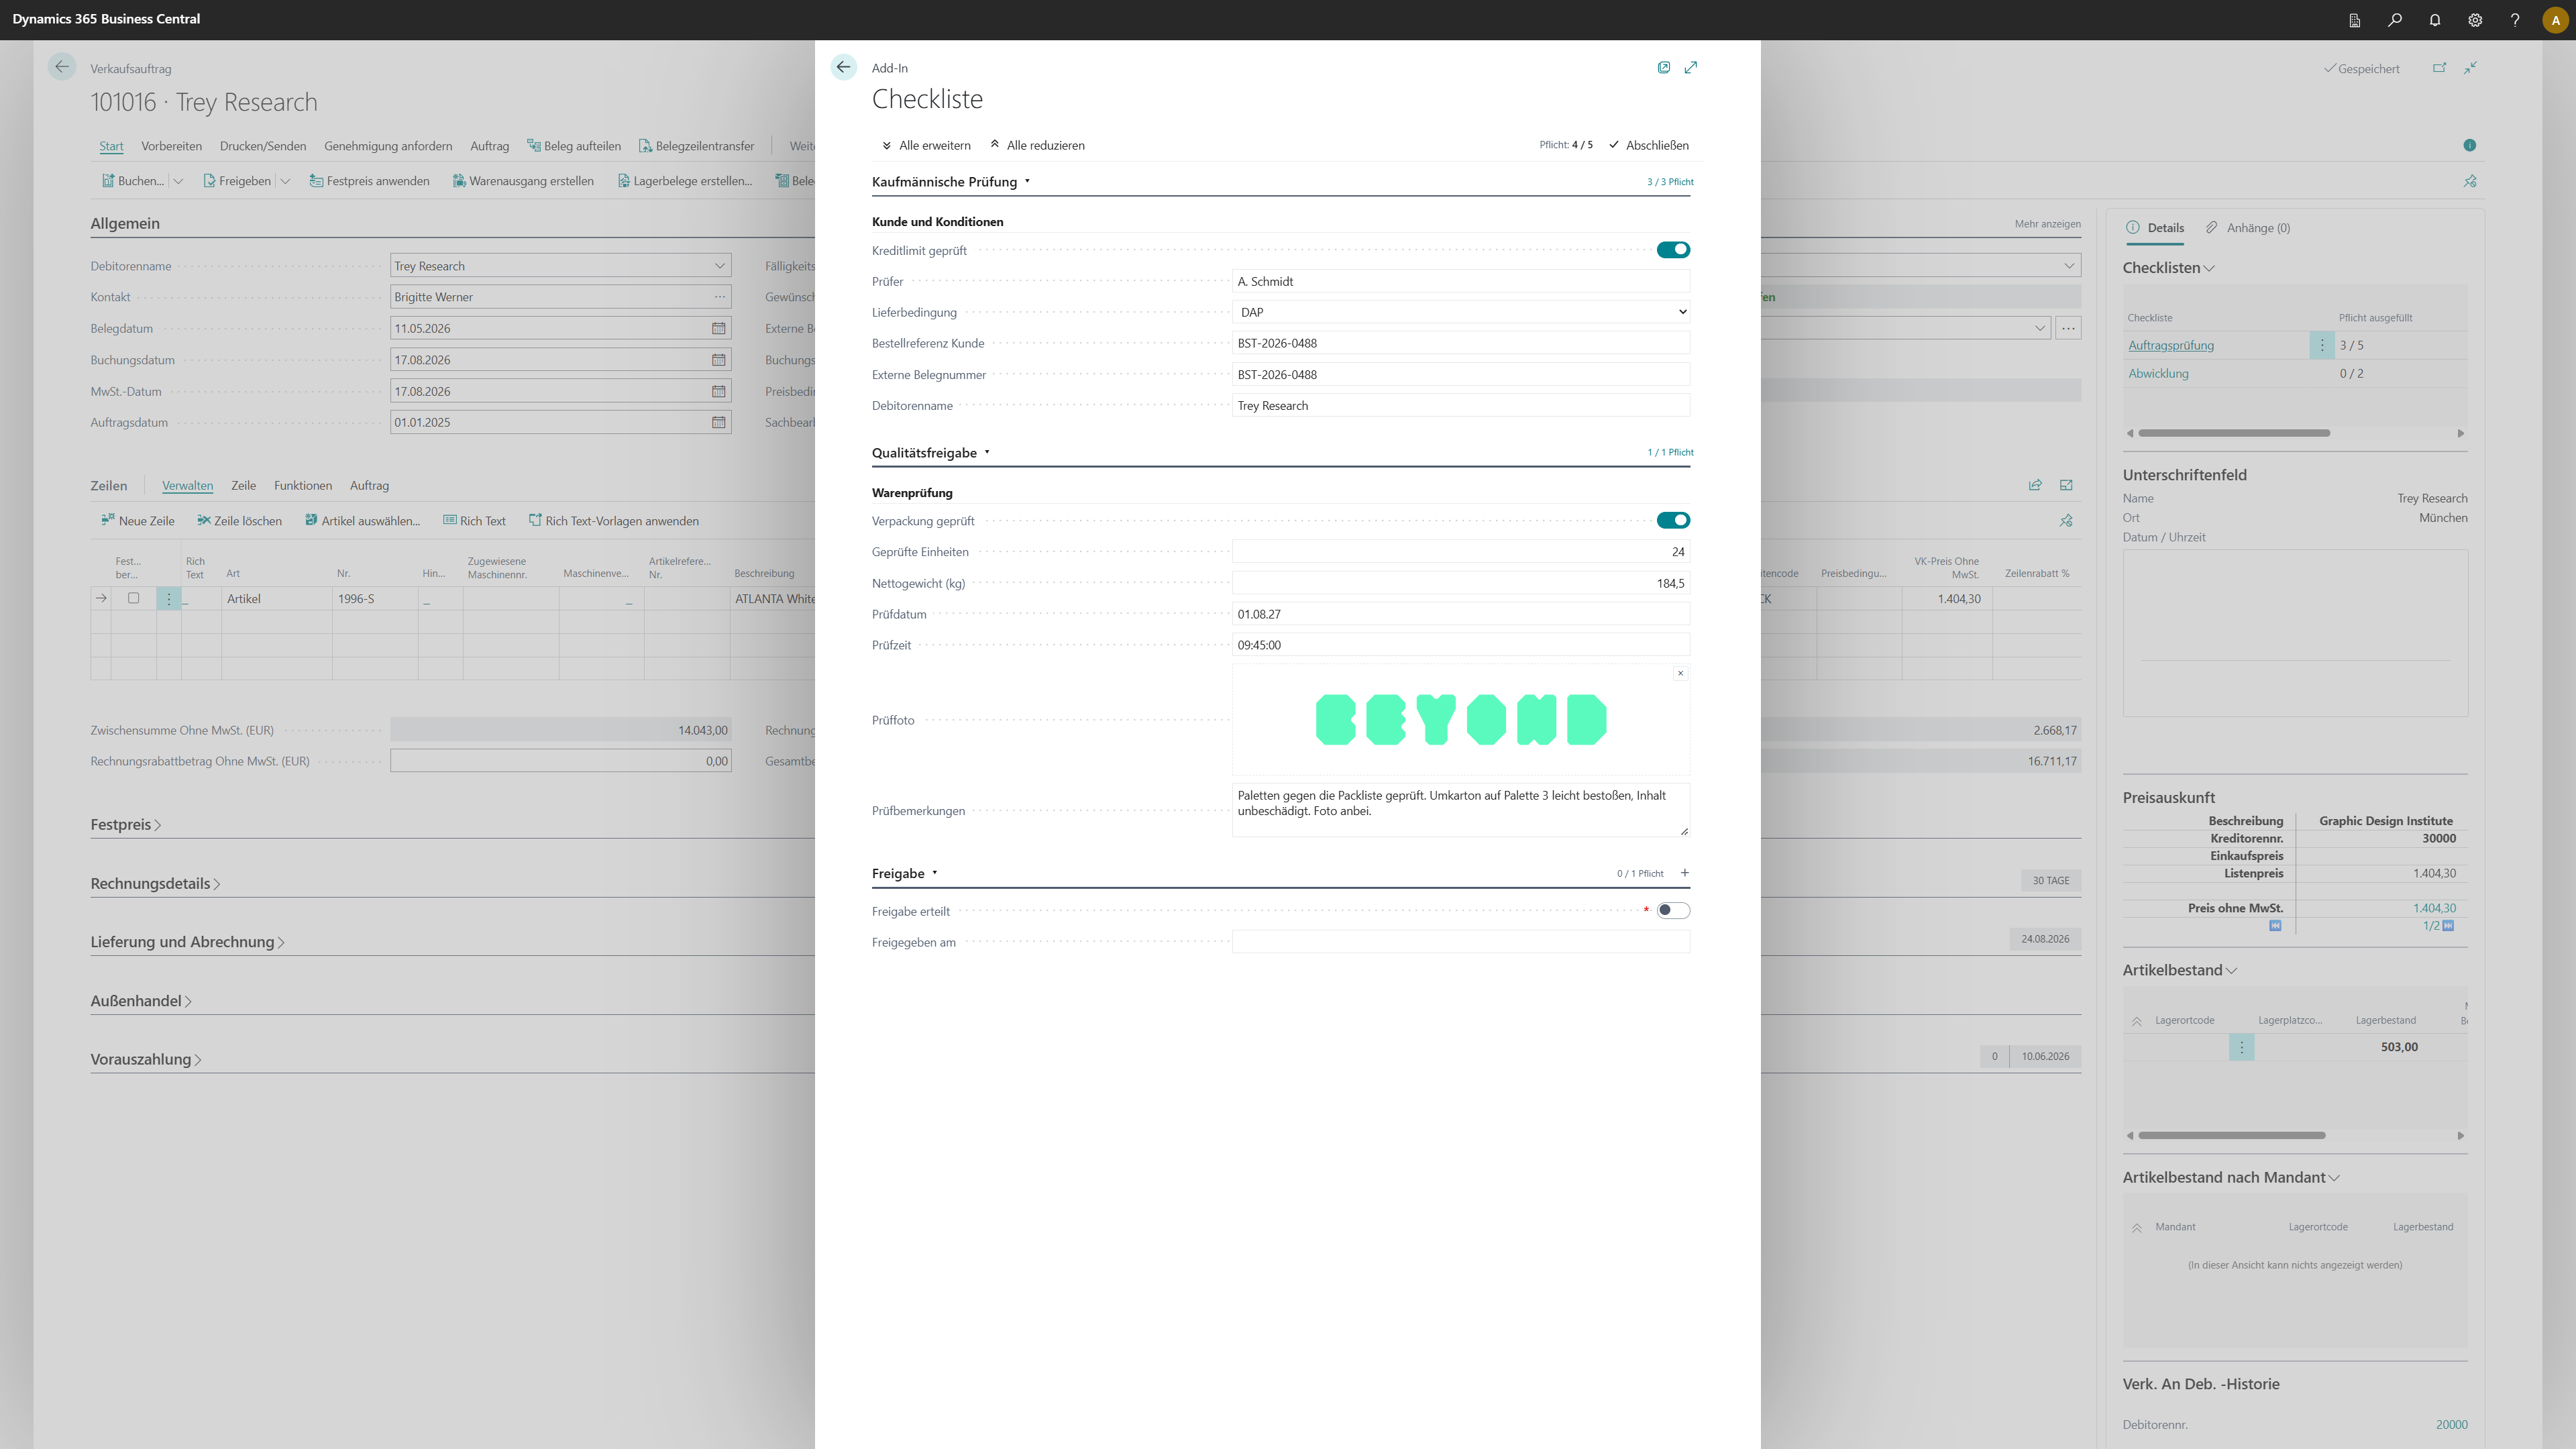The image size is (2576, 1449).
Task: Open the Lieferbedingung DAP dropdown
Action: pos(1461,312)
